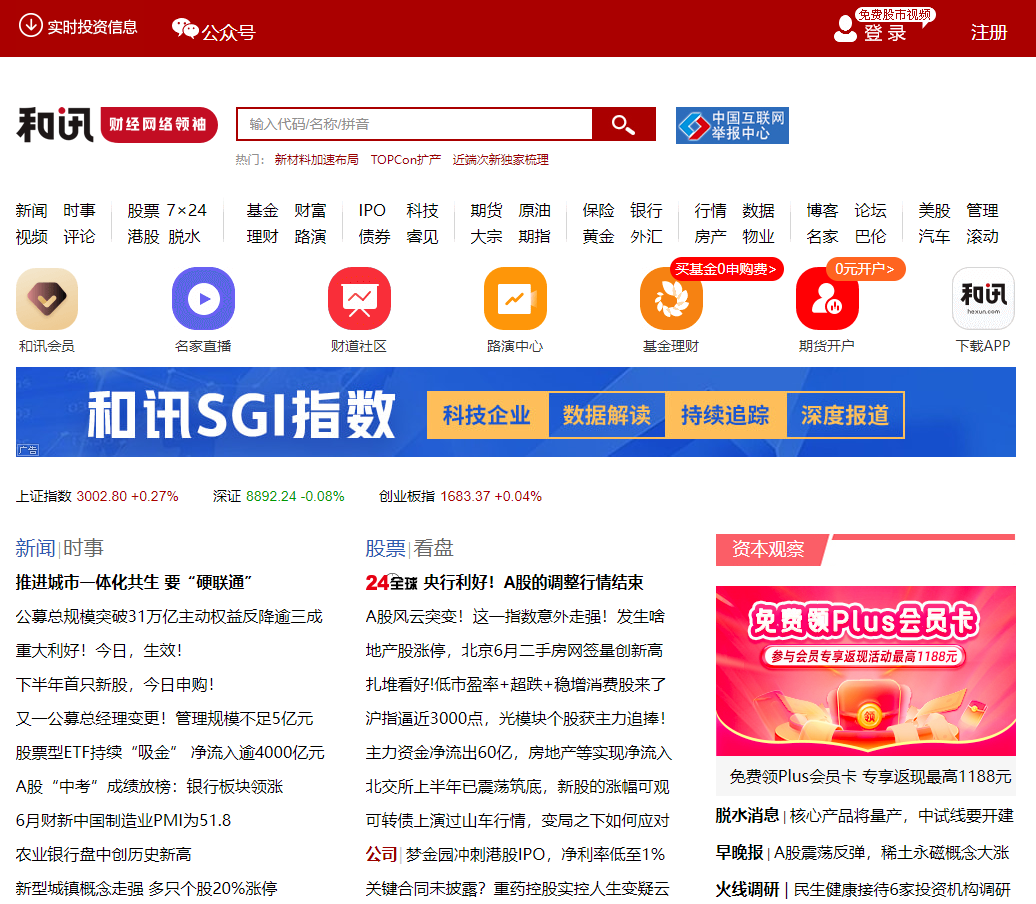Click the 0元开户 promo bubble

865,269
